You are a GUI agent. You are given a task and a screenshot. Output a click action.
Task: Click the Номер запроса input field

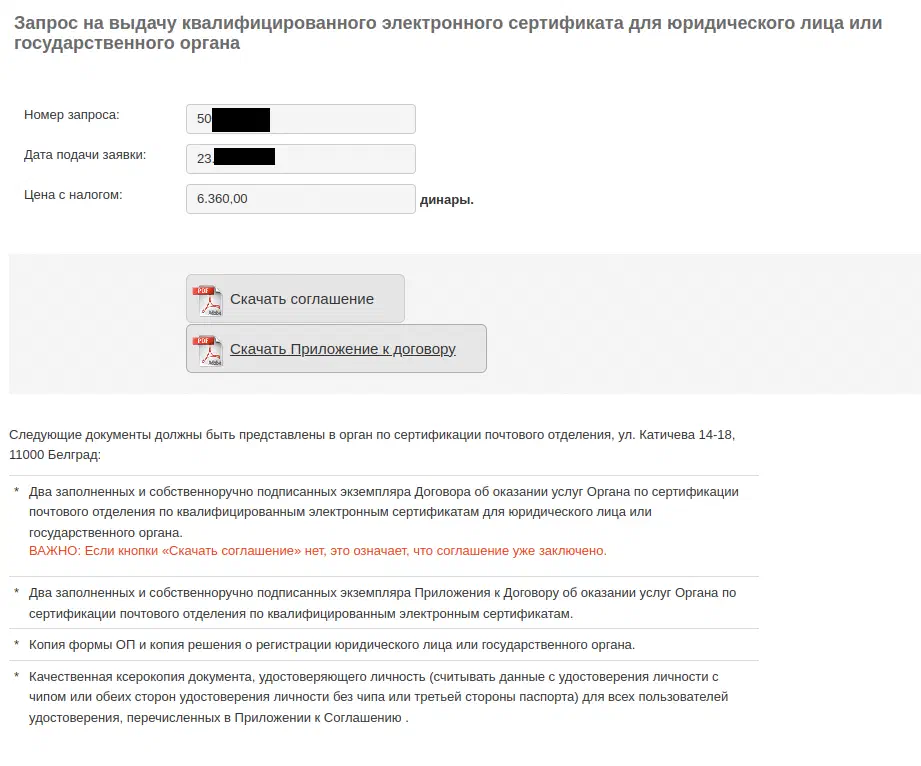[300, 118]
